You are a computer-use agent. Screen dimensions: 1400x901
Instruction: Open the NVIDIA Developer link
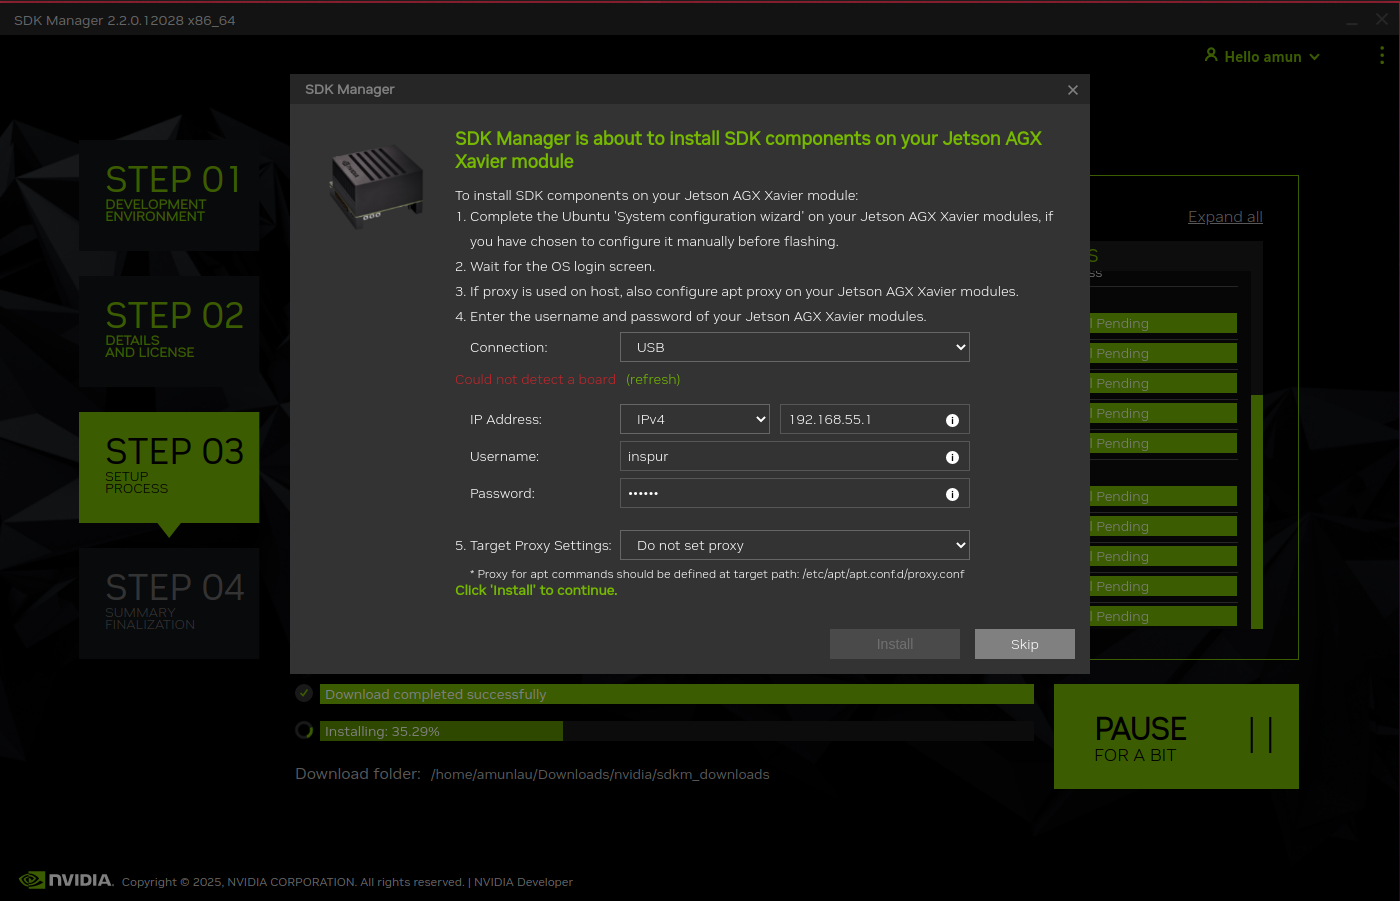point(523,882)
